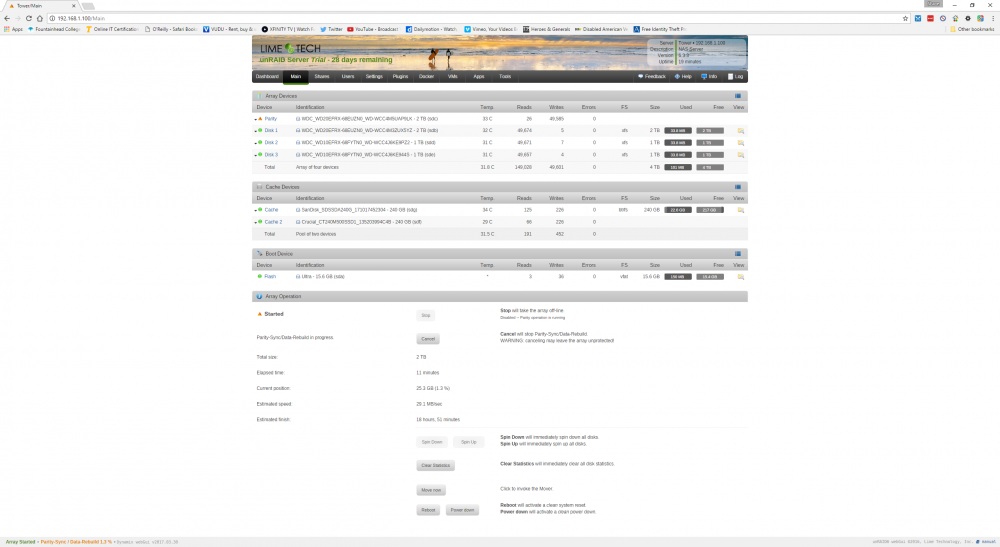Click the Array Operation info icon

tap(259, 296)
